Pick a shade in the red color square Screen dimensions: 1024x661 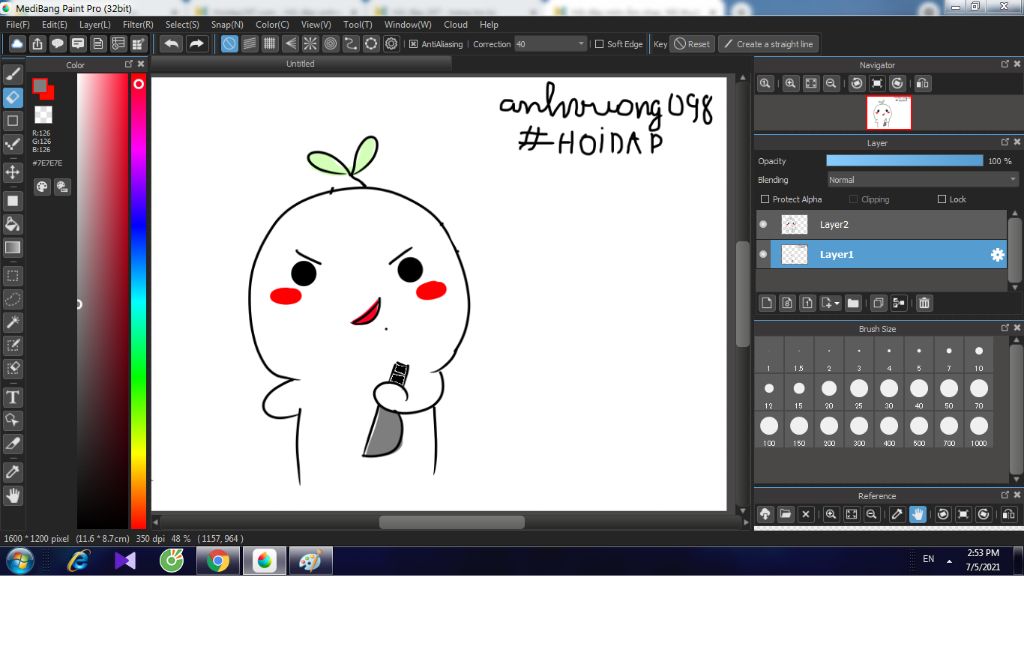coord(103,301)
